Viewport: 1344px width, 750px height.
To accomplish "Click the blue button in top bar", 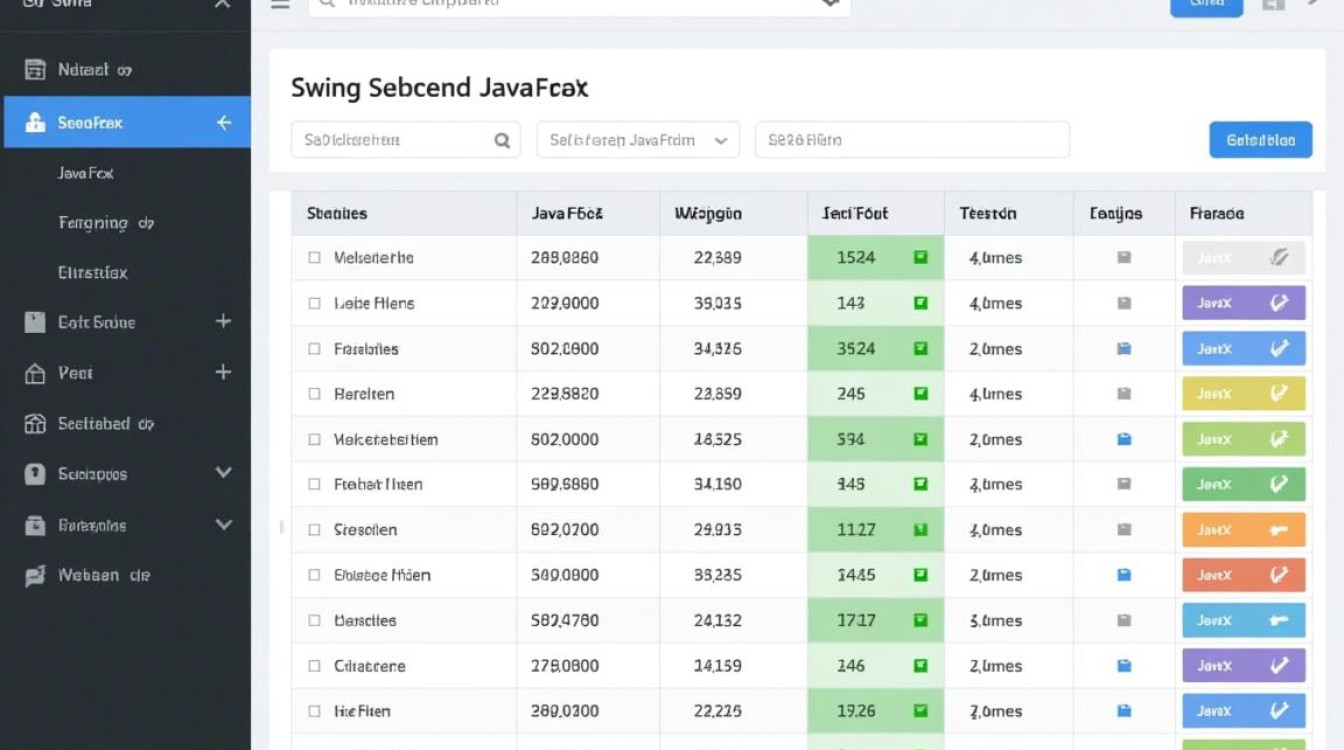I will 1206,5.
